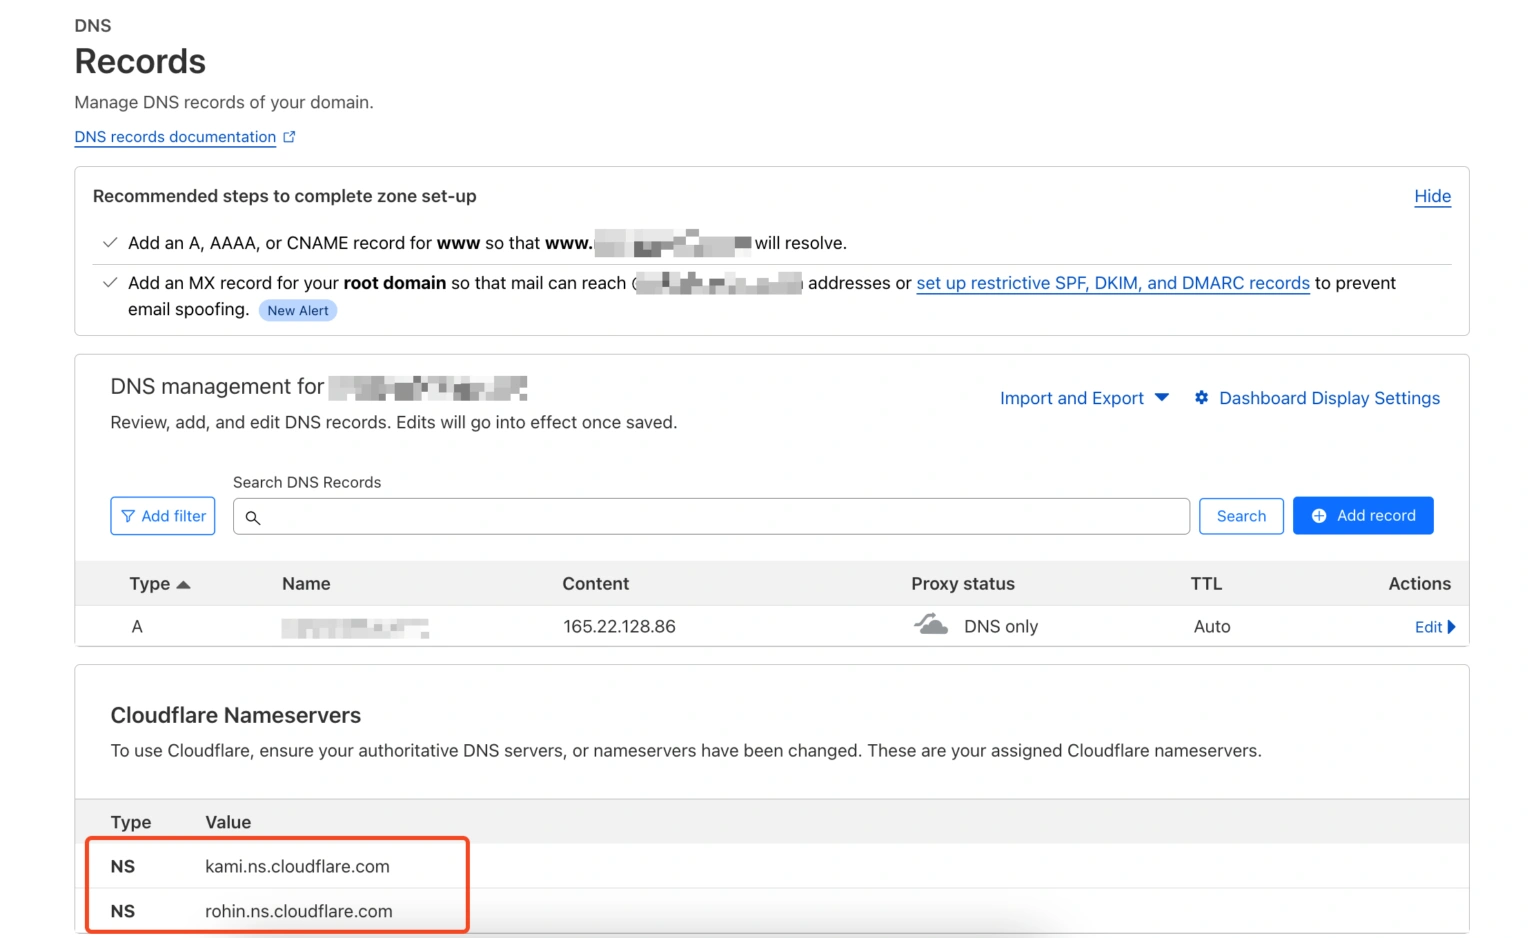Screen dimensions: 1536x938
Task: Click the checkmark beside the www record step
Action: pos(110,243)
